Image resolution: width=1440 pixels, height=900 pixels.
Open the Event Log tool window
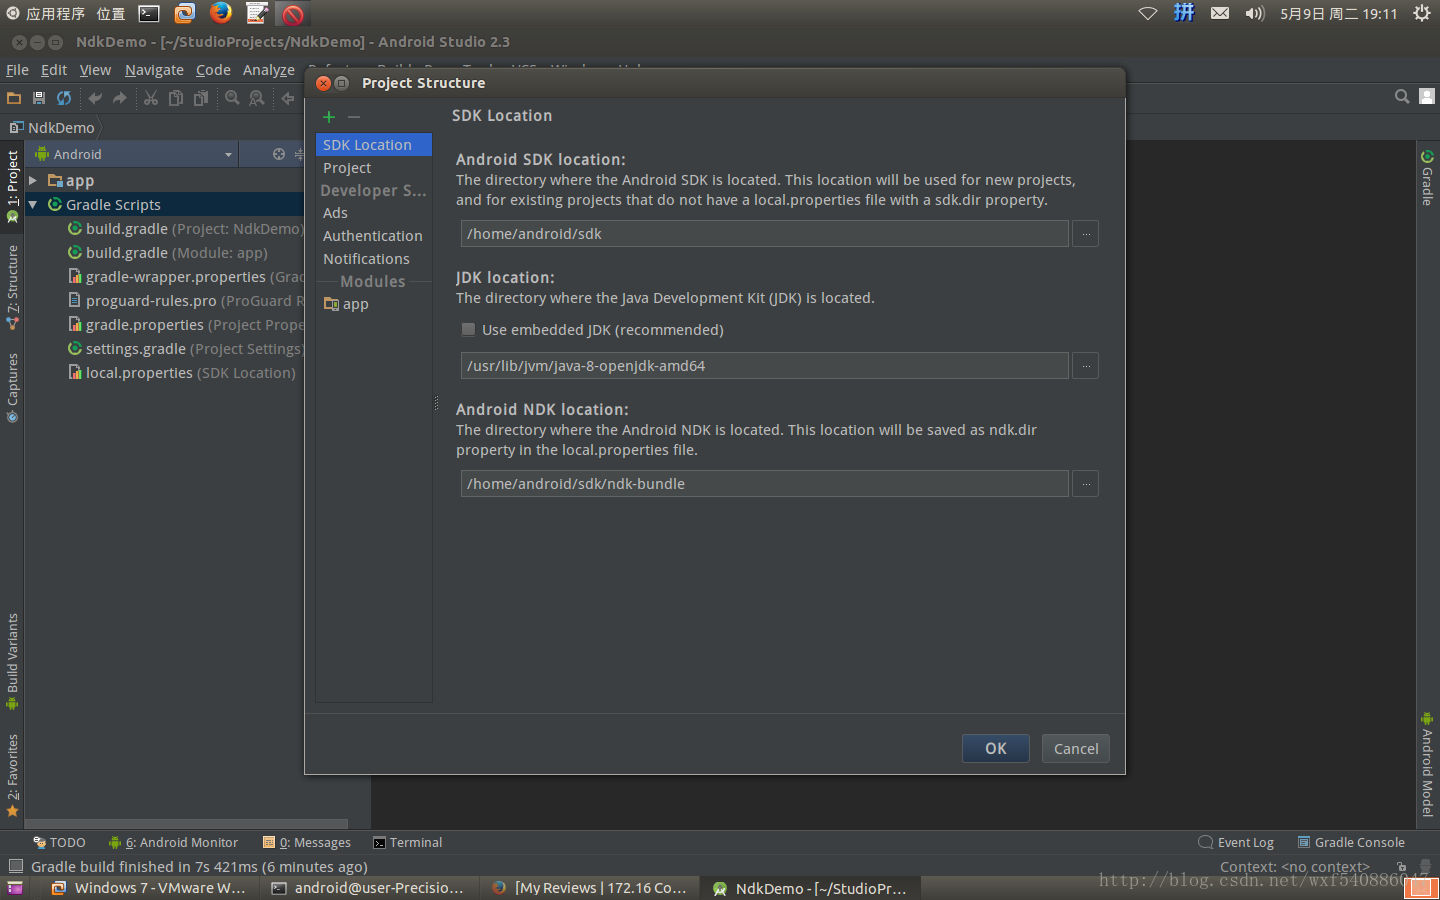pos(1236,843)
